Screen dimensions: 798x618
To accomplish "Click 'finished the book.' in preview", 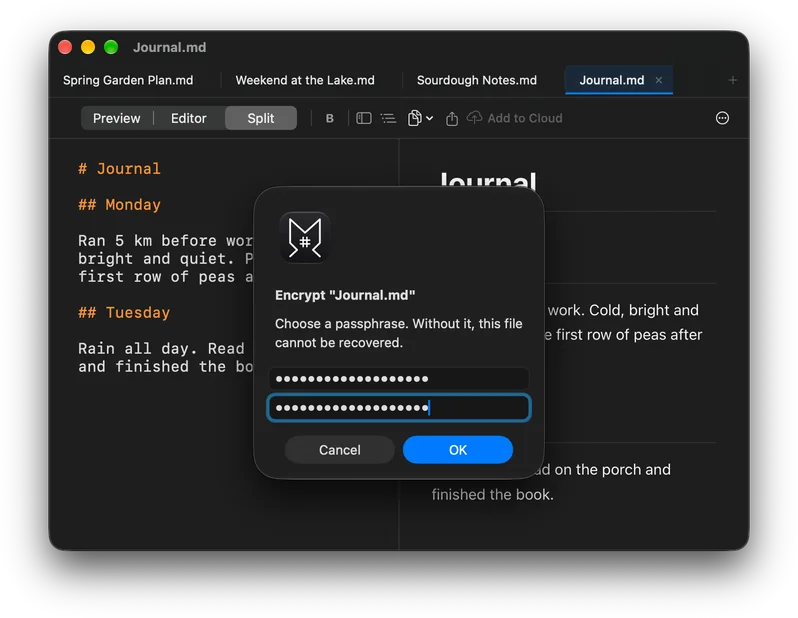I will [x=492, y=495].
